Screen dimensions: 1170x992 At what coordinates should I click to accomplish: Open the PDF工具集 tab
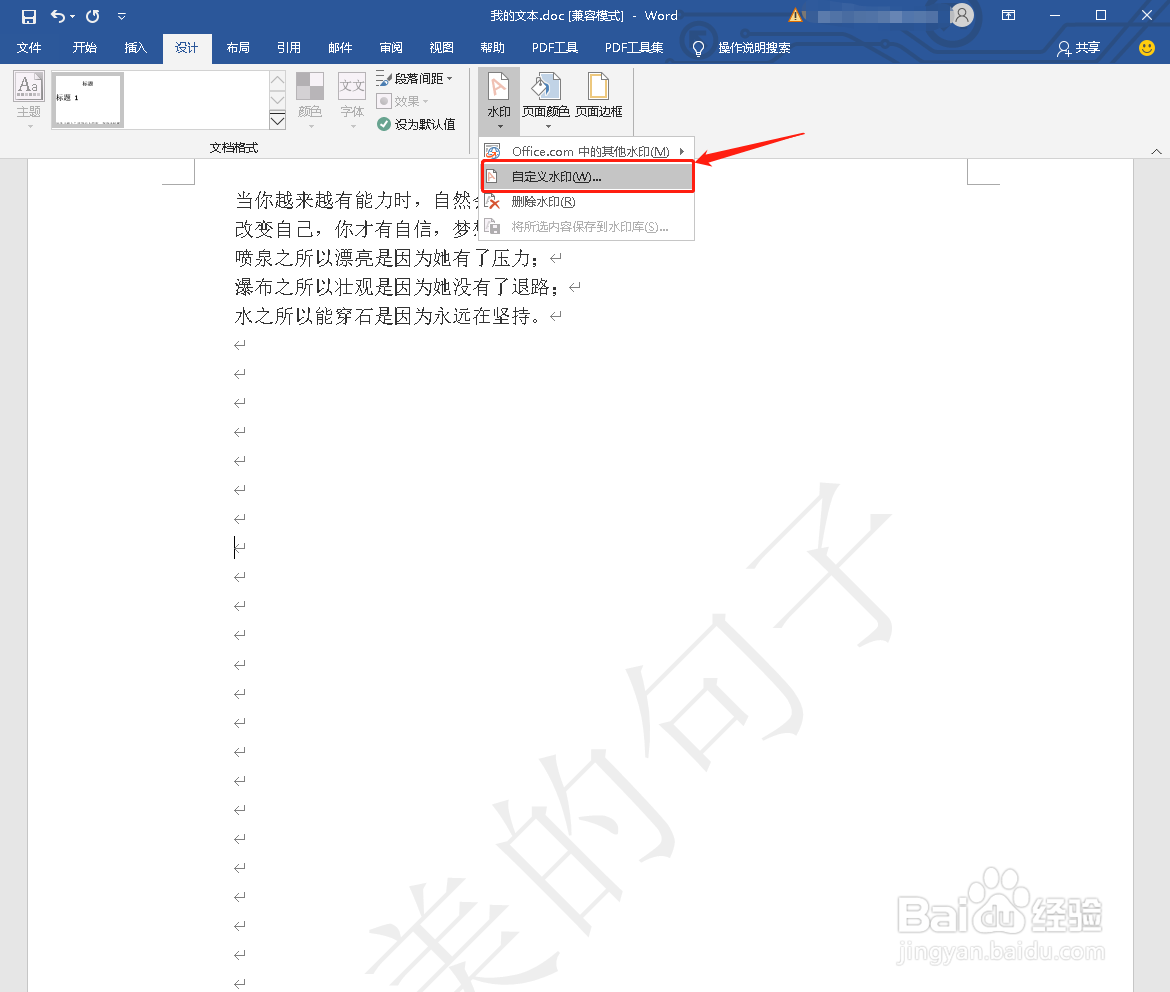click(634, 48)
